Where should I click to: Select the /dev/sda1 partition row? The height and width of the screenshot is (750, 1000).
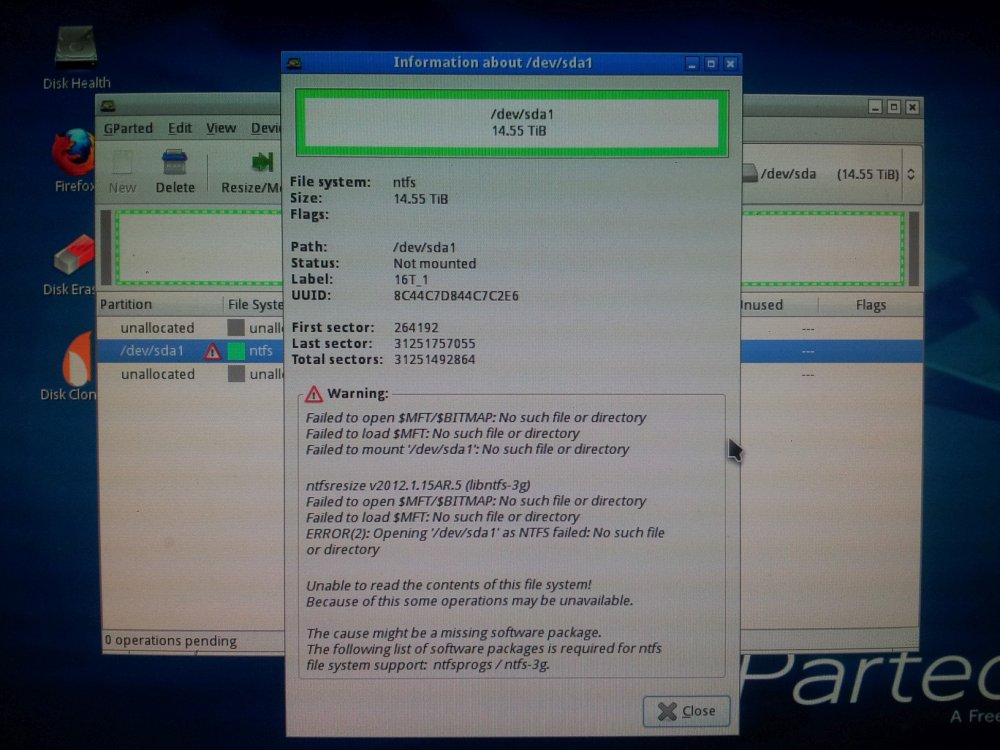pos(152,351)
